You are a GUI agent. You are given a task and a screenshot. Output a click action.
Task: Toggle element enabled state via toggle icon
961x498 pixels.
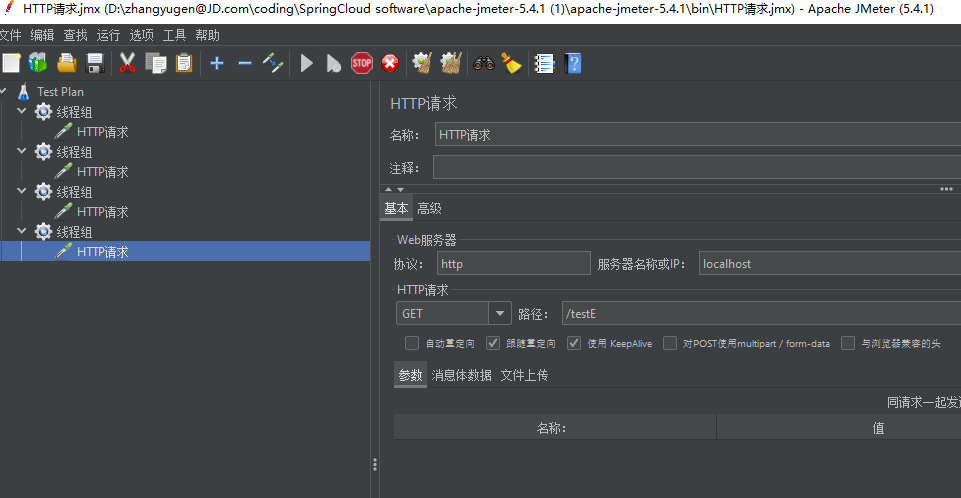click(273, 63)
